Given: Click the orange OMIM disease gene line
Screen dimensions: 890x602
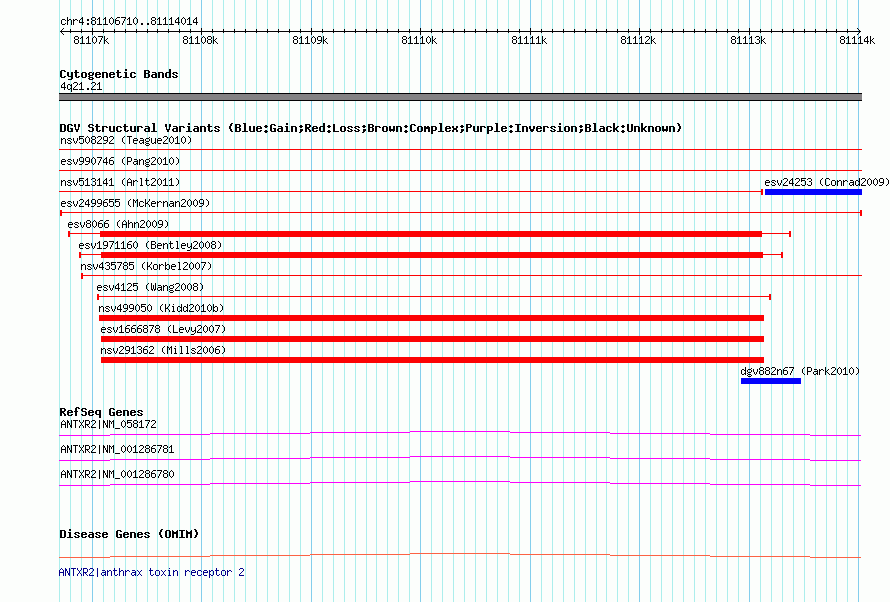Looking at the screenshot, I should pyautogui.click(x=460, y=555).
